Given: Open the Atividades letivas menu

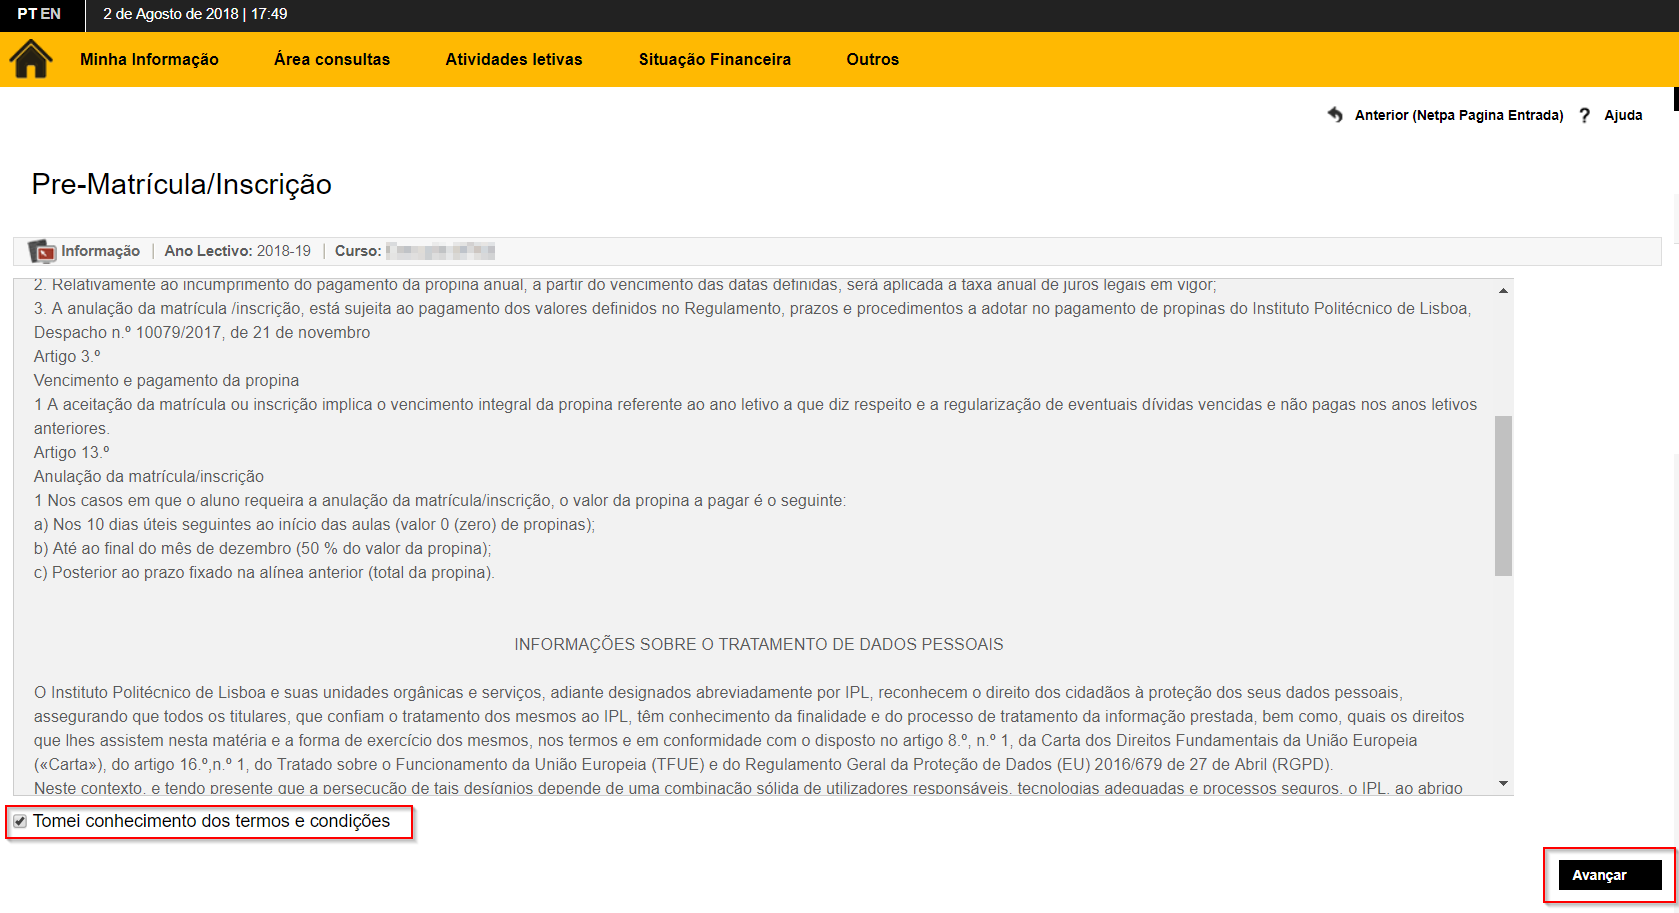Looking at the screenshot, I should click(514, 59).
